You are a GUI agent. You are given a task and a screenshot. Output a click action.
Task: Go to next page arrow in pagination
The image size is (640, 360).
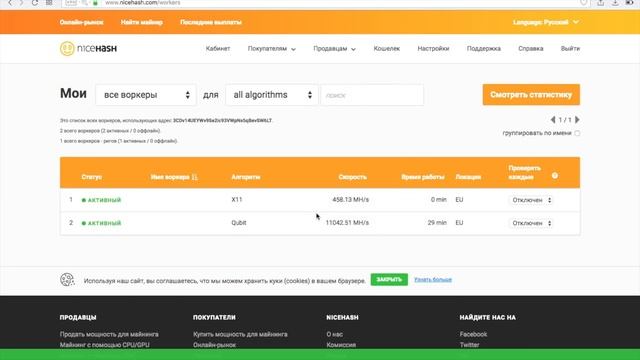pos(577,120)
